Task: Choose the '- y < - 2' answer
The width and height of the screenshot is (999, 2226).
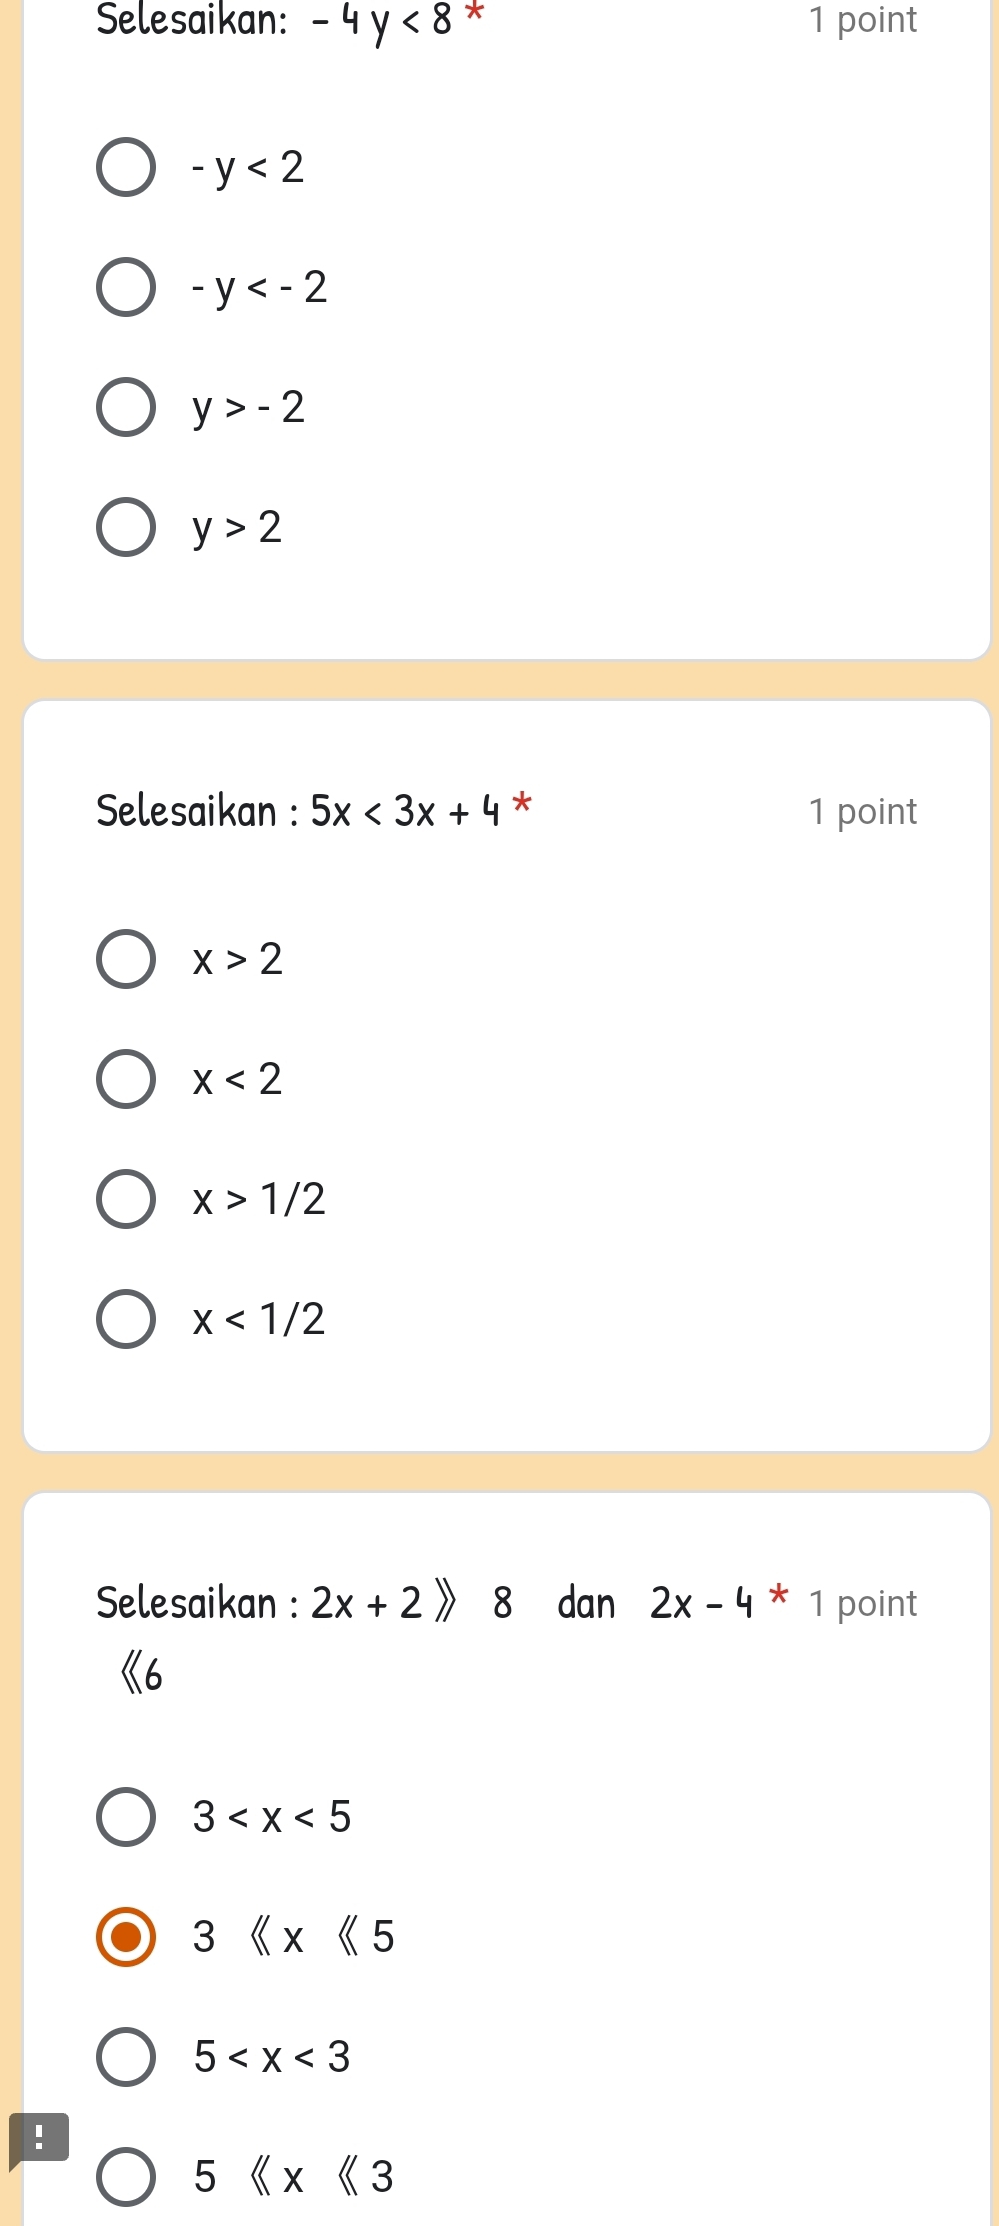Action: tap(126, 287)
